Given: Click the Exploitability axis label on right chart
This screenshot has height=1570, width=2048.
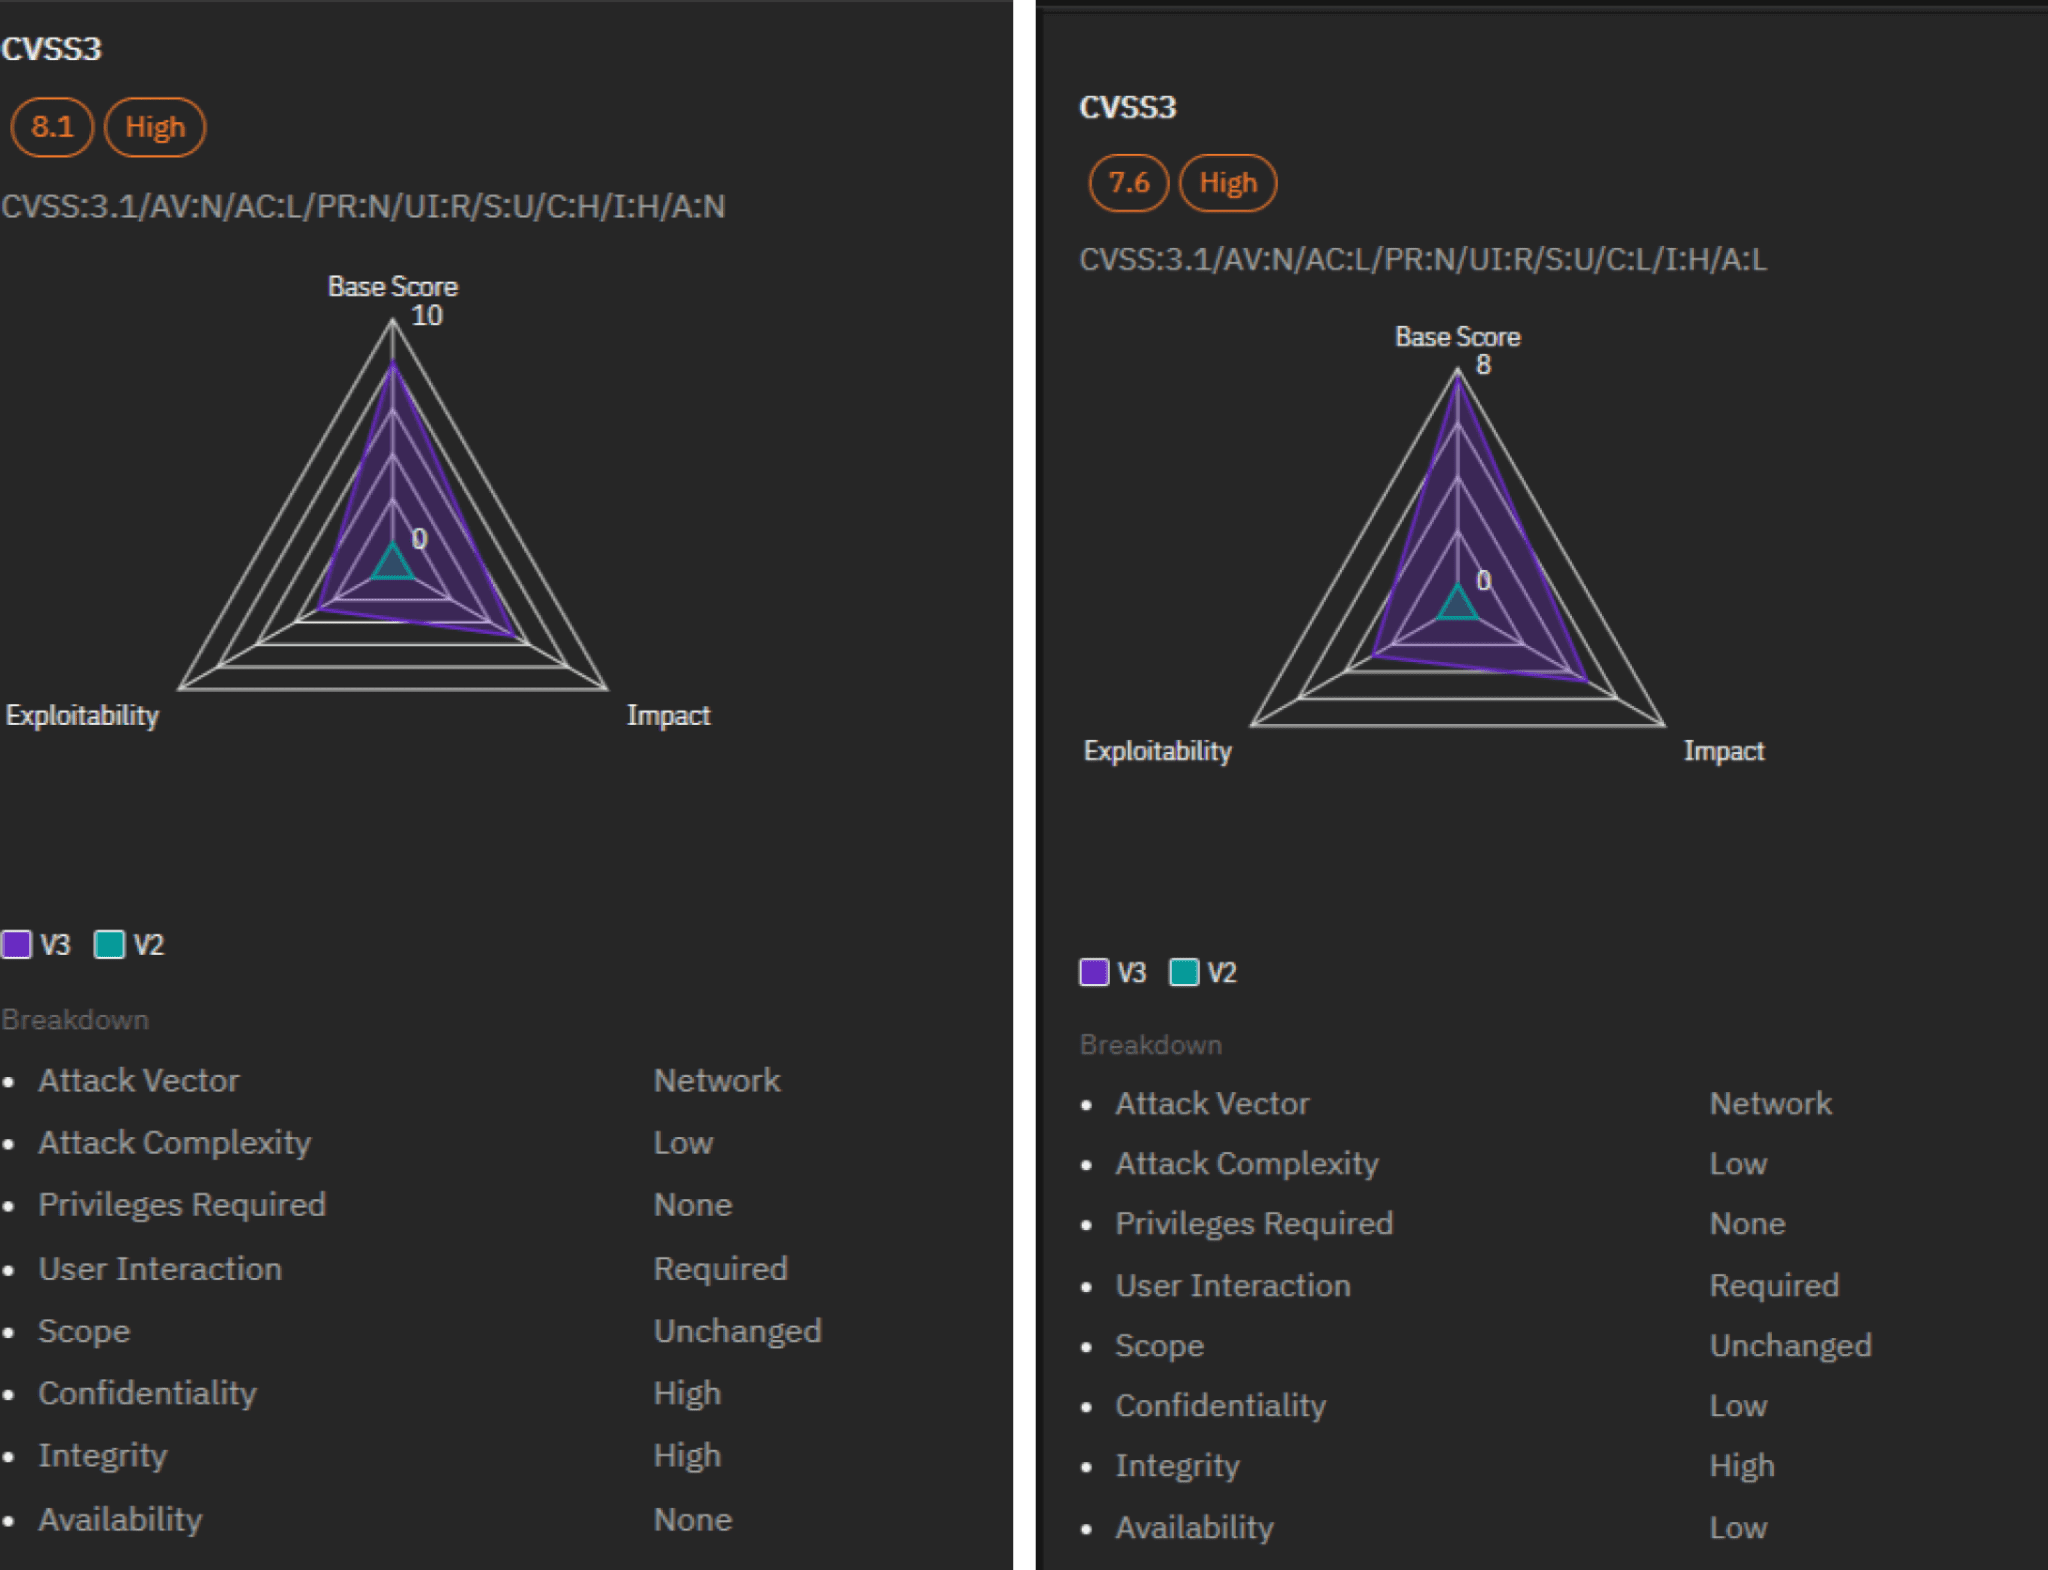Looking at the screenshot, I should pos(1157,751).
